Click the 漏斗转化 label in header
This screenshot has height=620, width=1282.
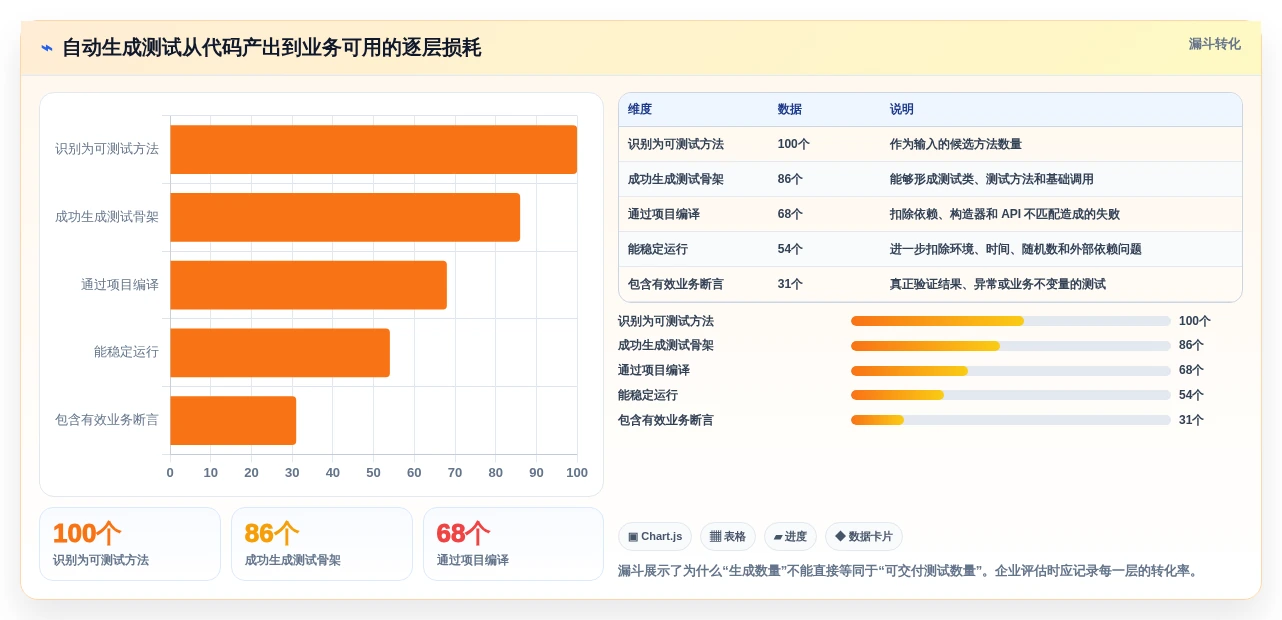1214,44
